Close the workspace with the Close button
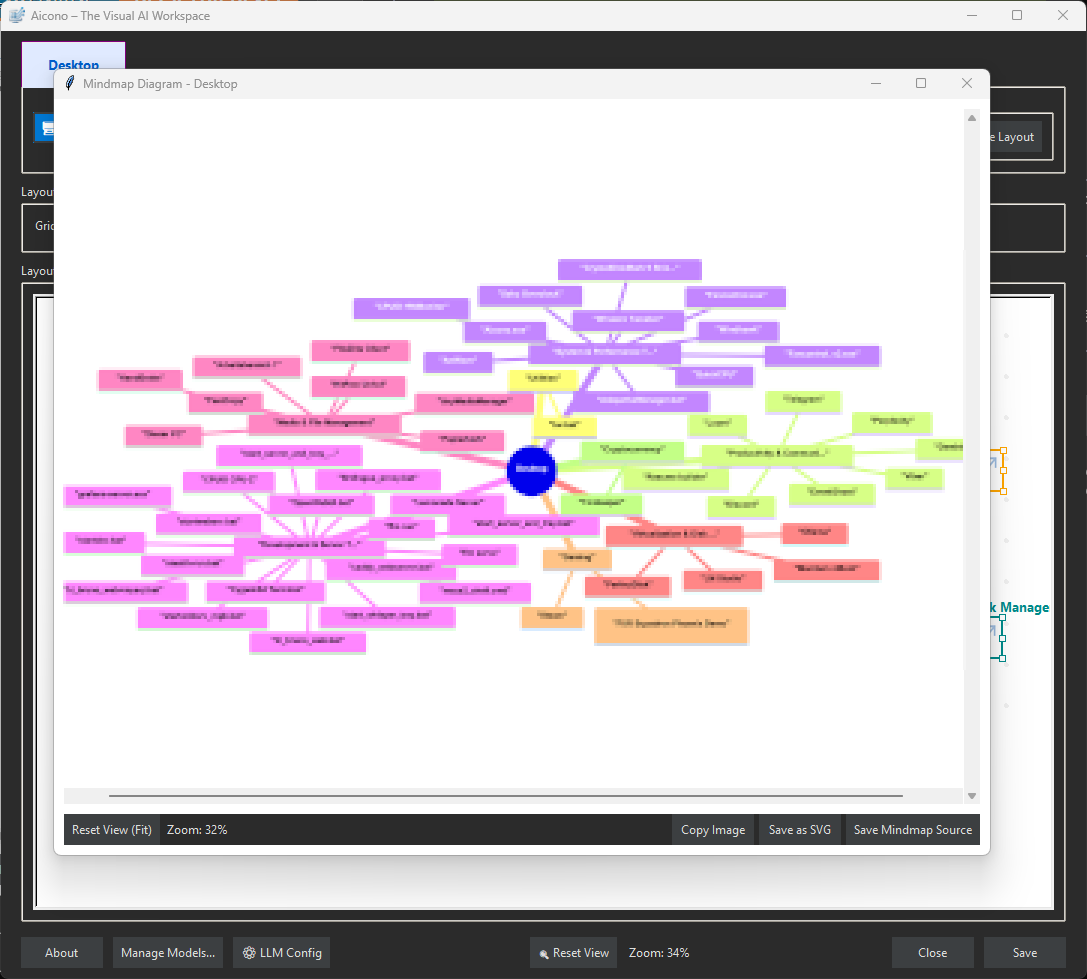The width and height of the screenshot is (1087, 979). [932, 952]
